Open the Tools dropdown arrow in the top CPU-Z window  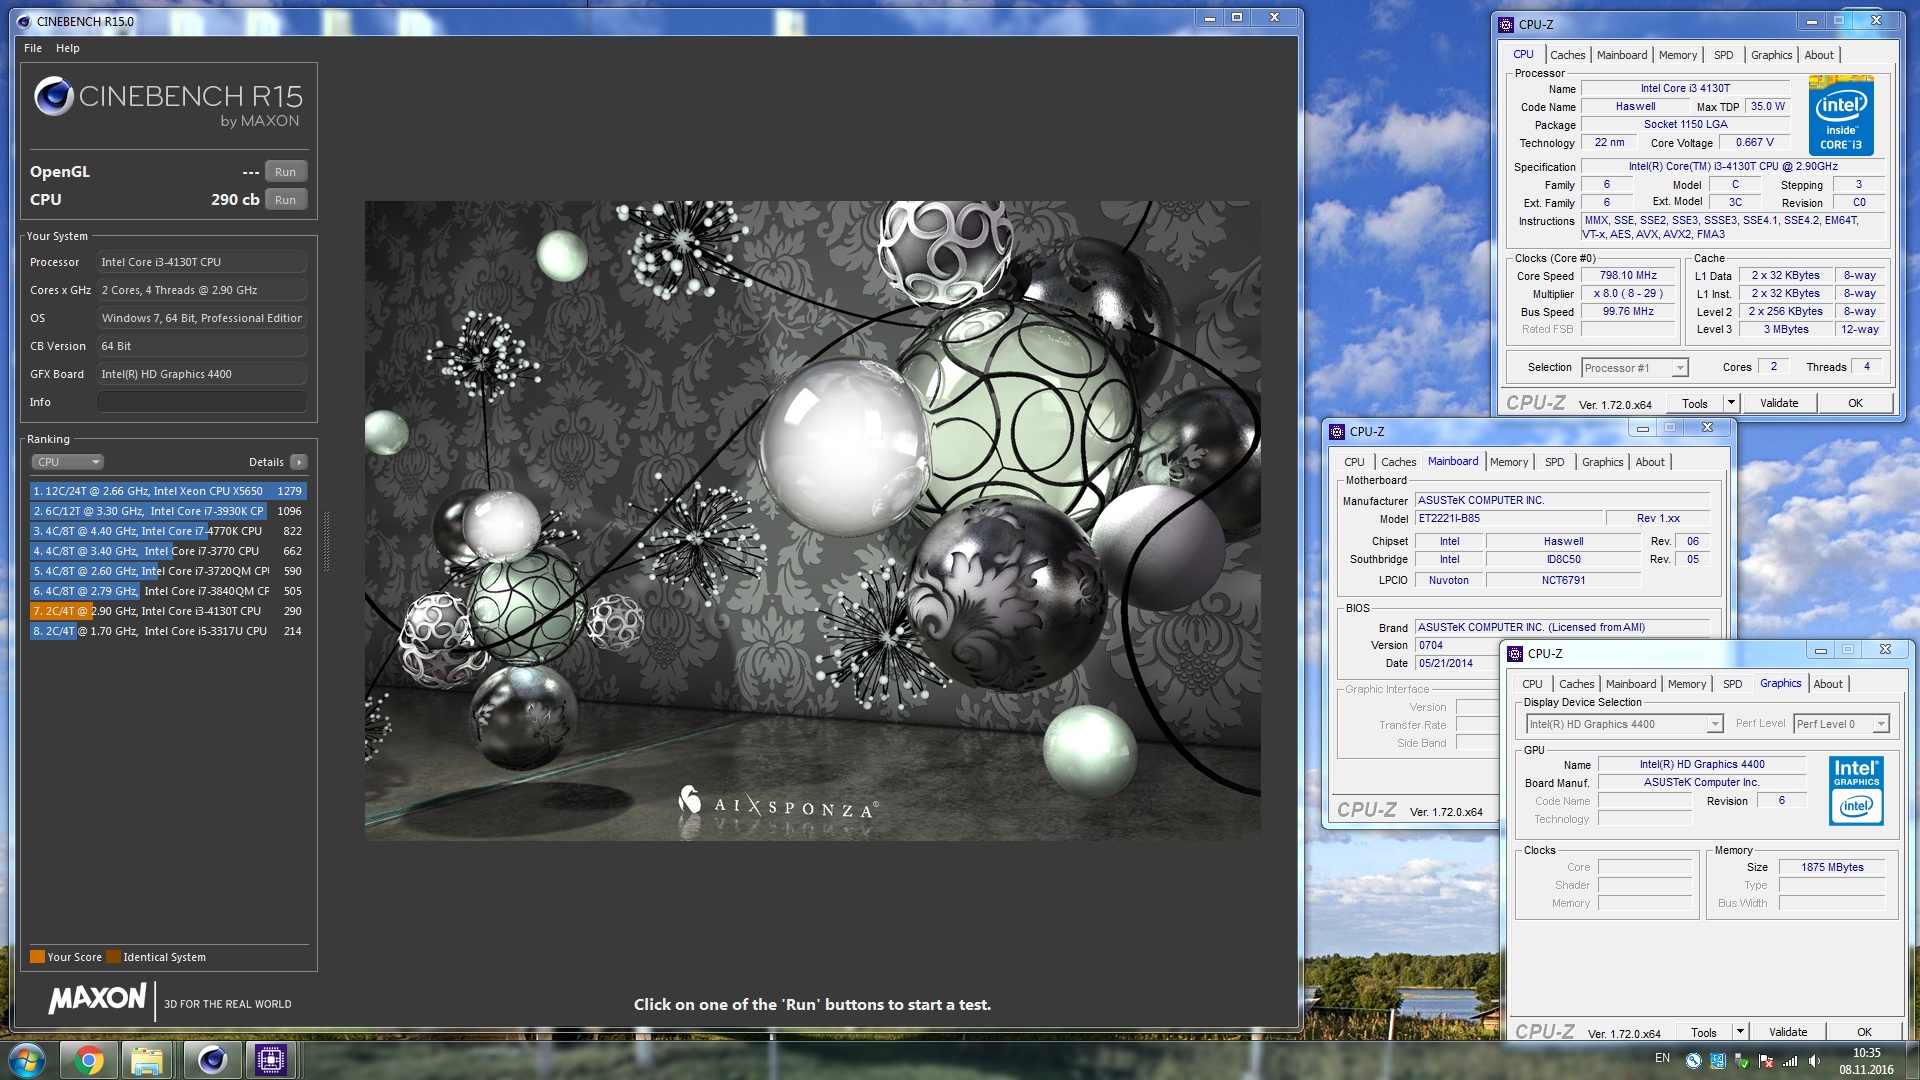point(1731,403)
